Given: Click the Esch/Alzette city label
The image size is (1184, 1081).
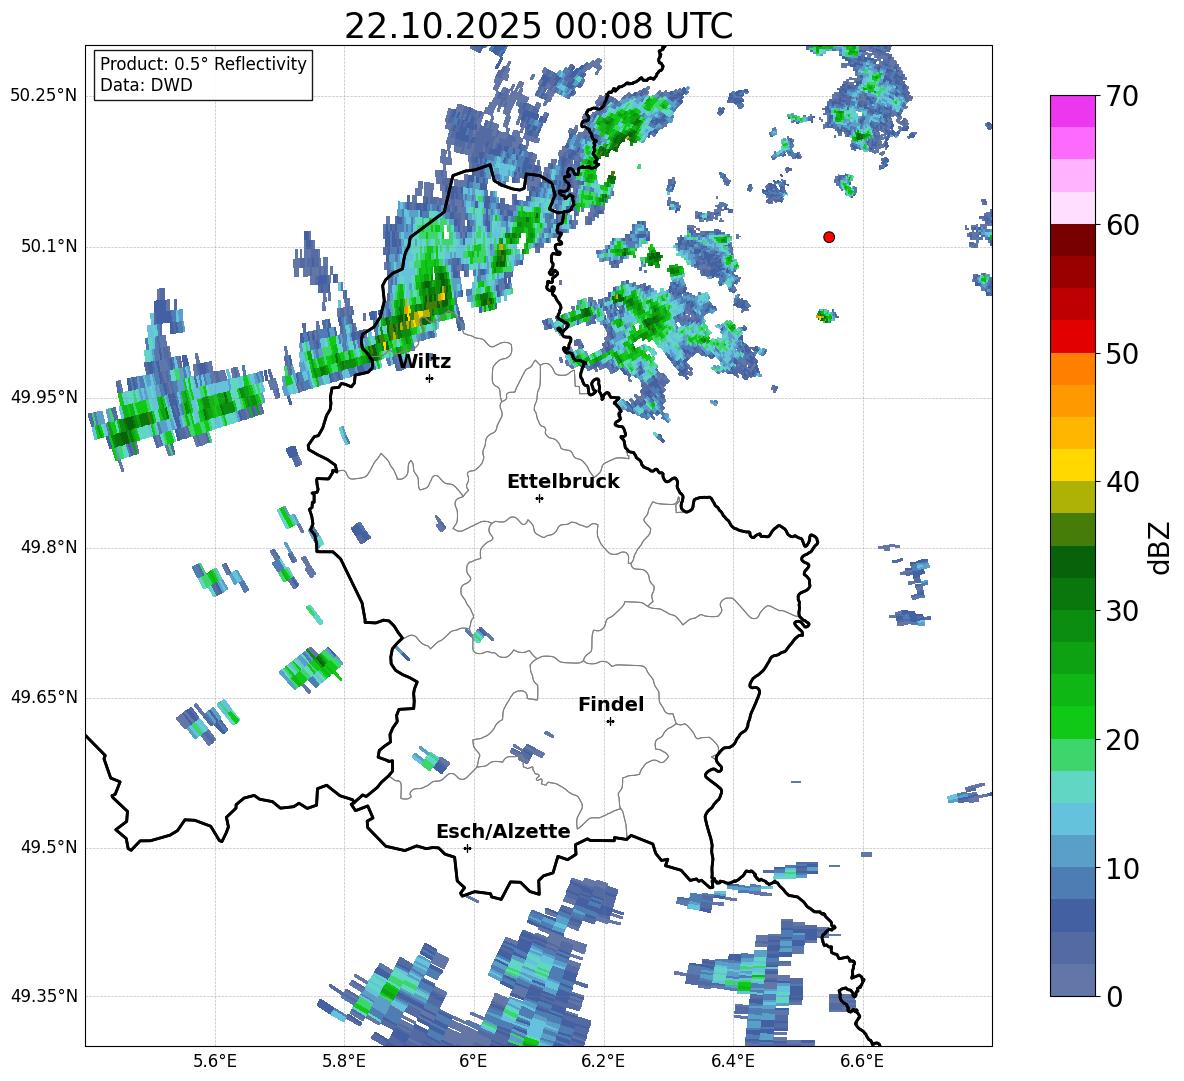Looking at the screenshot, I should point(503,831).
